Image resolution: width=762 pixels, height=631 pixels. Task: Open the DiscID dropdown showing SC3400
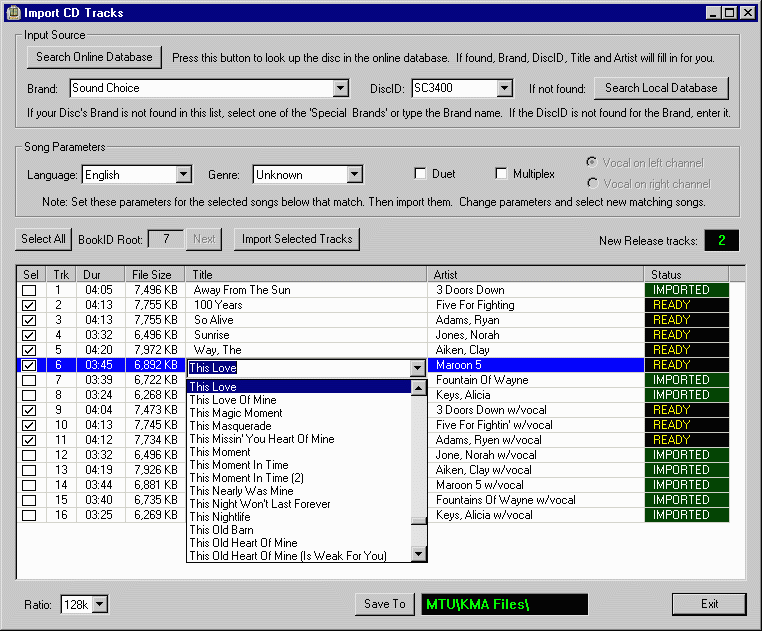coord(504,88)
